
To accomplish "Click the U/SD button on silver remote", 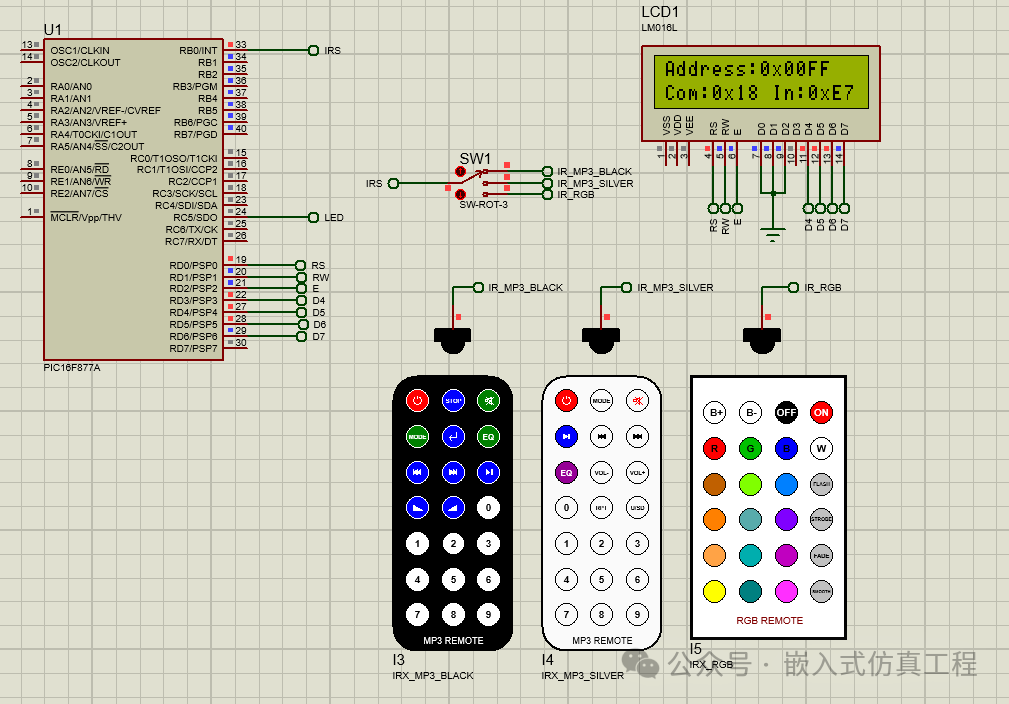I will point(638,508).
